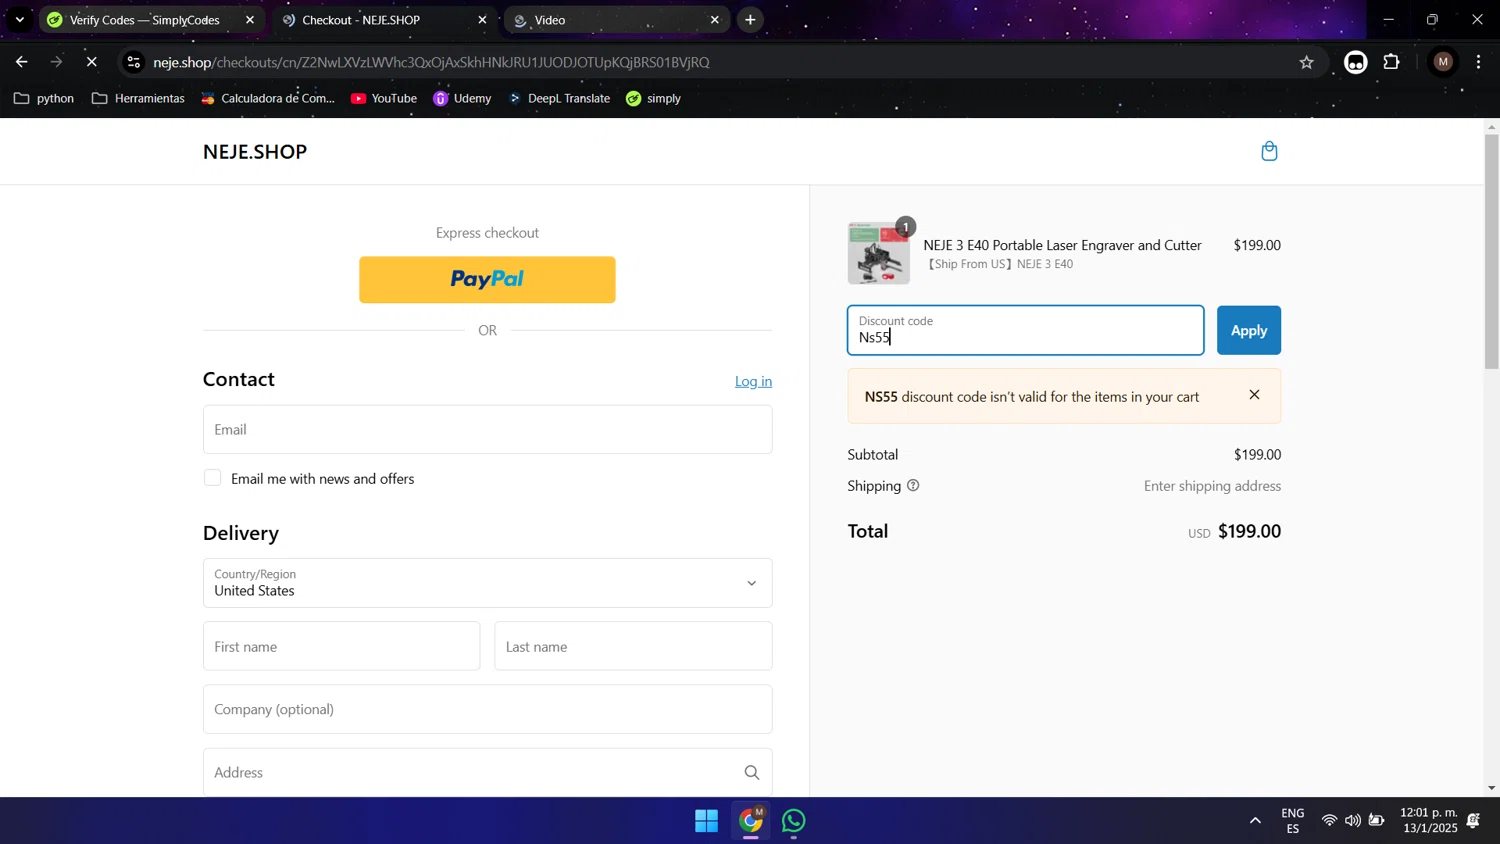Open the YouTube bookmark
Screen dimensions: 1500x844
384,98
